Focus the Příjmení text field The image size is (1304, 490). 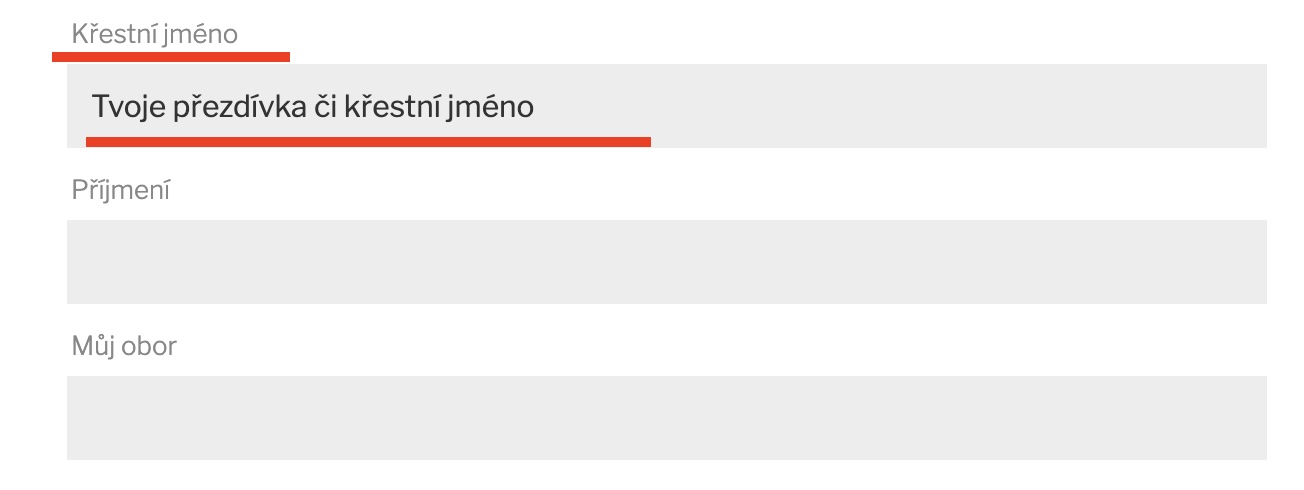coord(667,262)
